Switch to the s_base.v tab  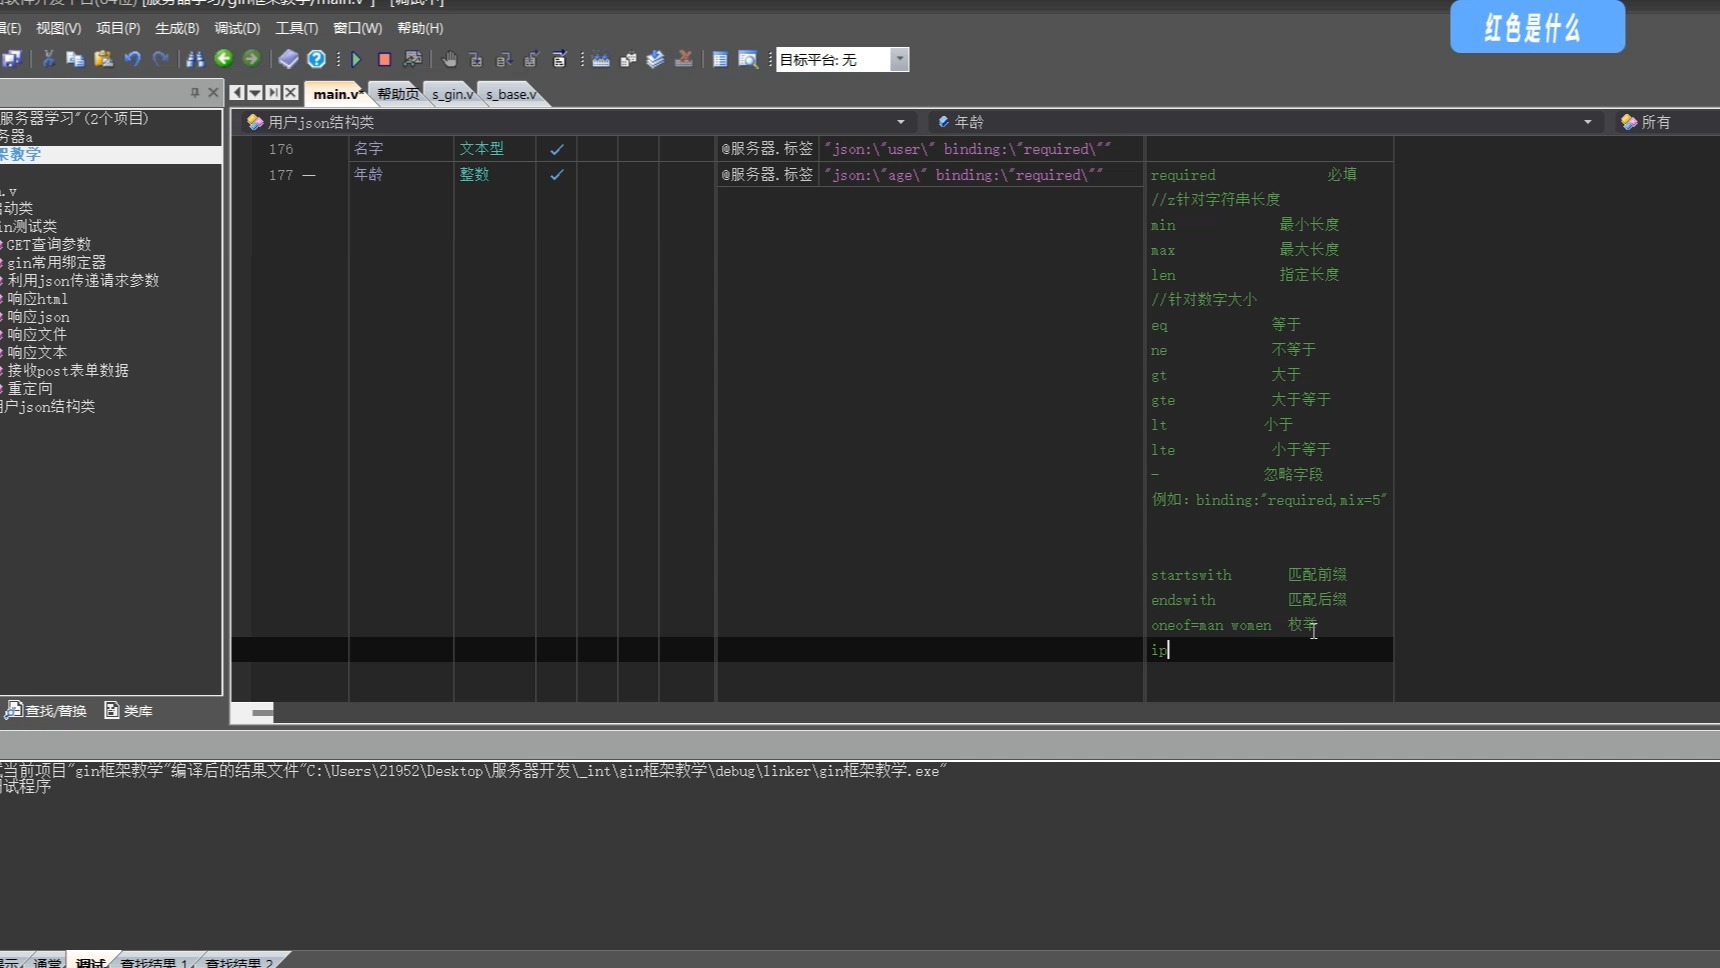click(x=511, y=94)
